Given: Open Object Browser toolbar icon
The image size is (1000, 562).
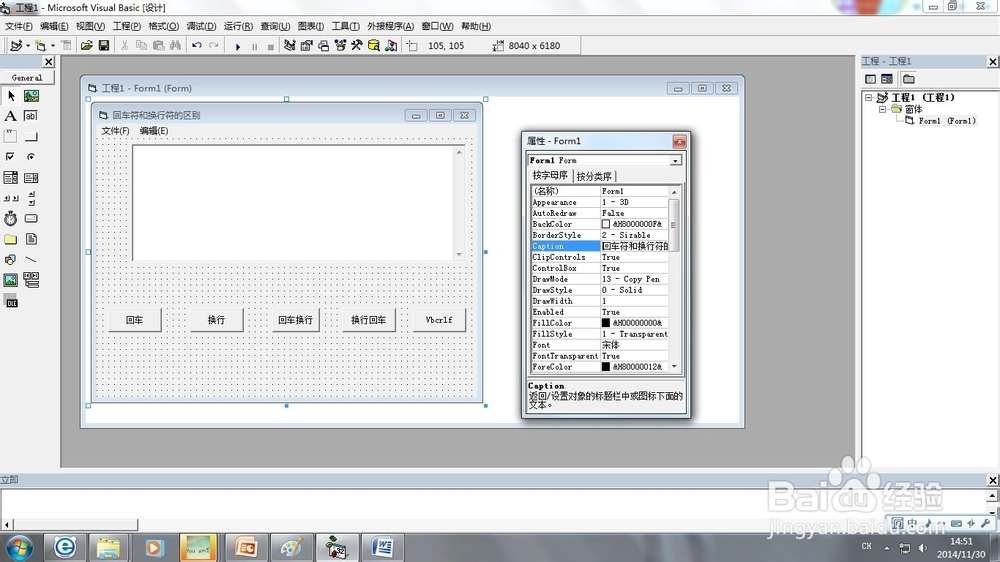Looking at the screenshot, I should tap(340, 45).
